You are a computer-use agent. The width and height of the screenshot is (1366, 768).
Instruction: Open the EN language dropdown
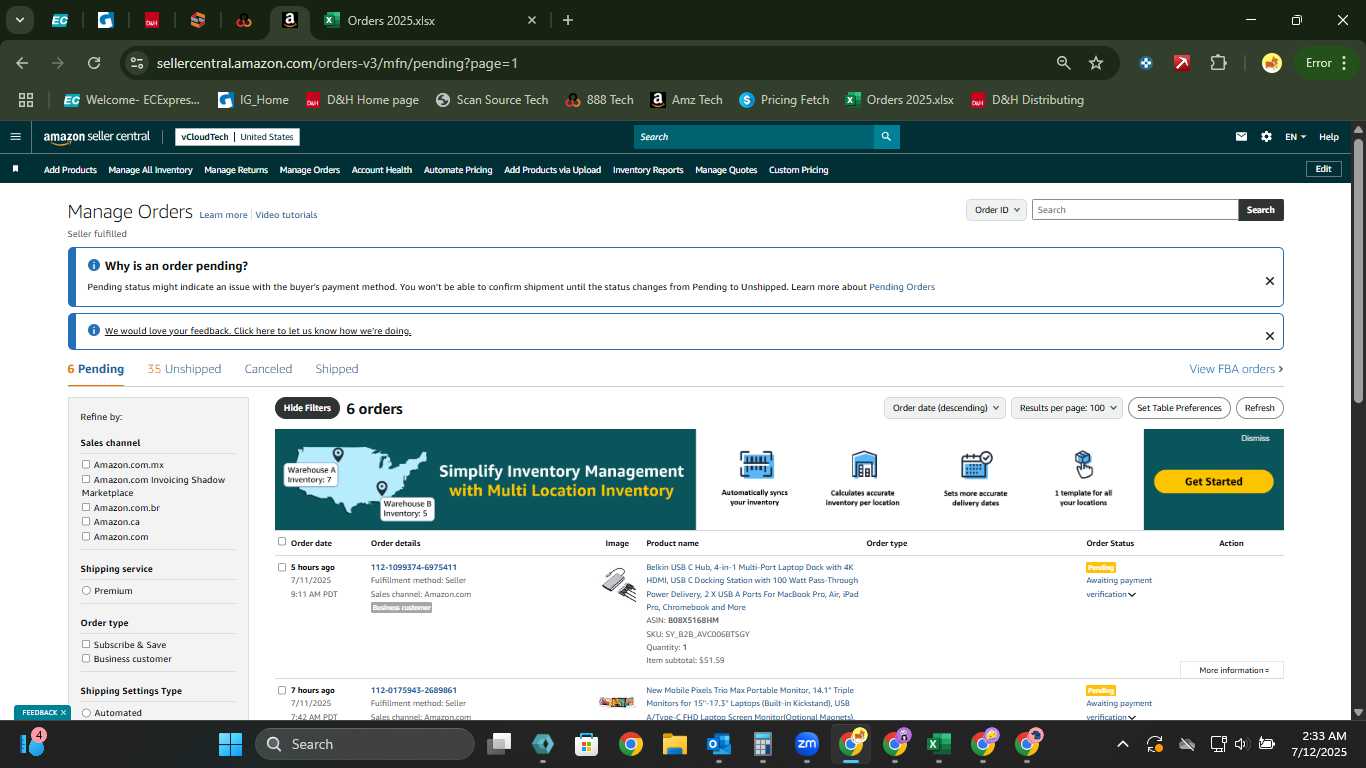click(x=1295, y=137)
